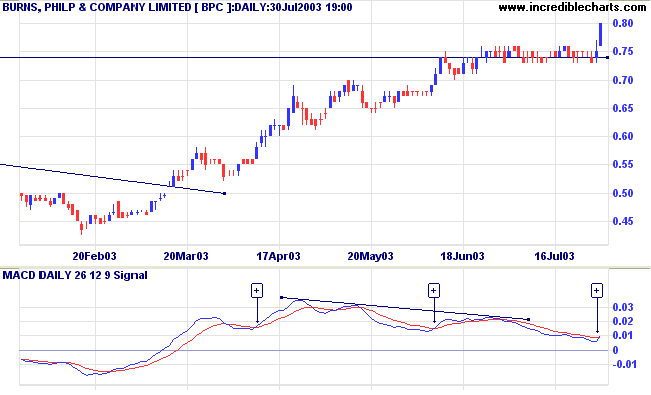Grab the end handle of the descending price trendline
This screenshot has height=395, width=651.
point(225,193)
